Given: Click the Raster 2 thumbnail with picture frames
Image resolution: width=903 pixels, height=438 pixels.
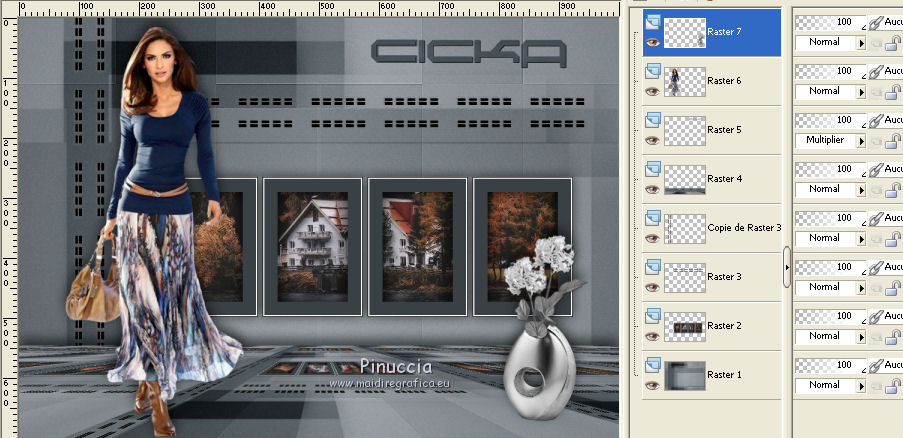Looking at the screenshot, I should click(685, 326).
